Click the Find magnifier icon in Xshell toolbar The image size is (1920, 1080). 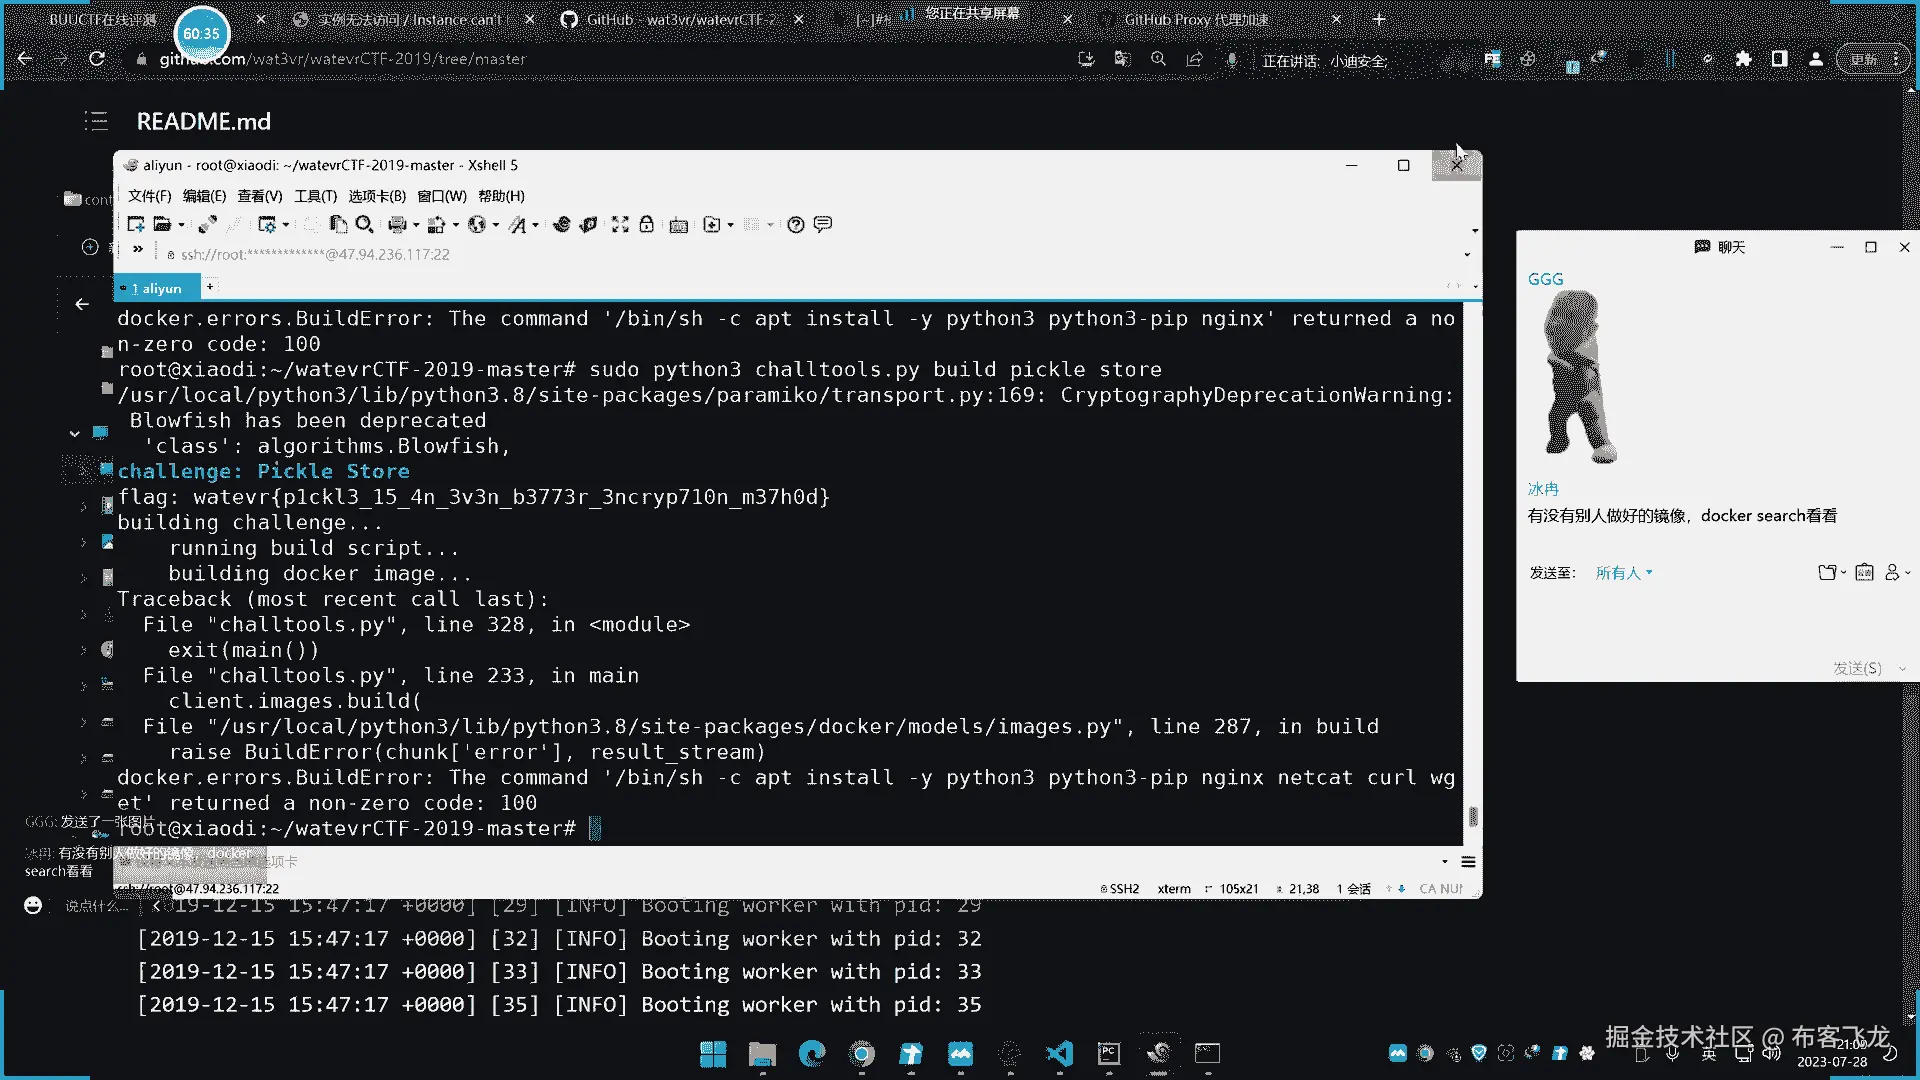(364, 225)
